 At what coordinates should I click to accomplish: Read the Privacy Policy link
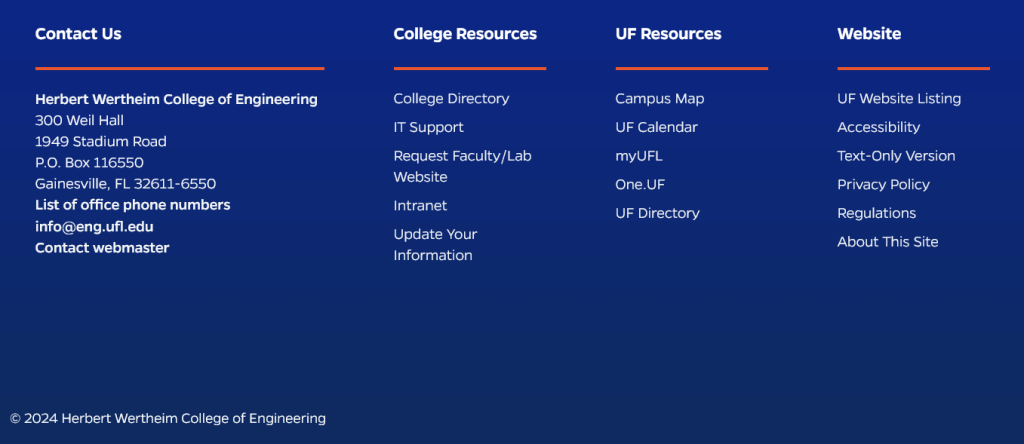[883, 185]
